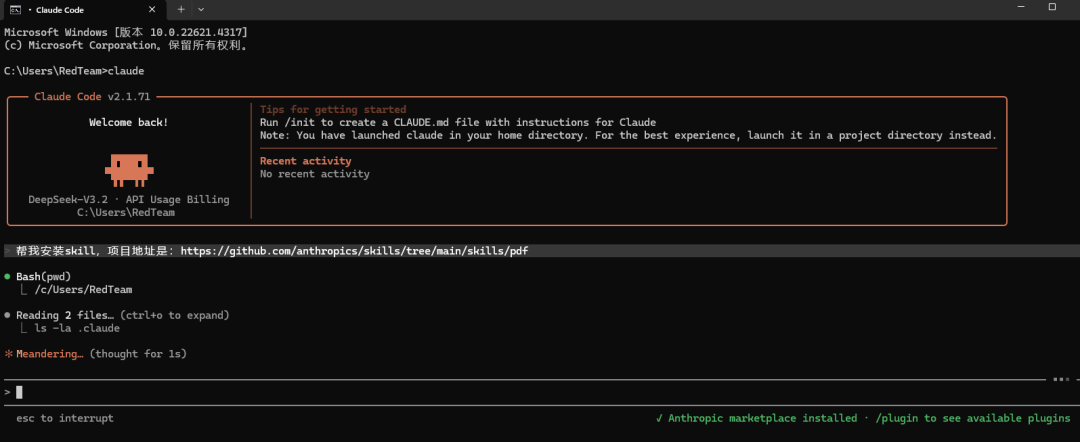Click the "Recent activity" heading

305,161
